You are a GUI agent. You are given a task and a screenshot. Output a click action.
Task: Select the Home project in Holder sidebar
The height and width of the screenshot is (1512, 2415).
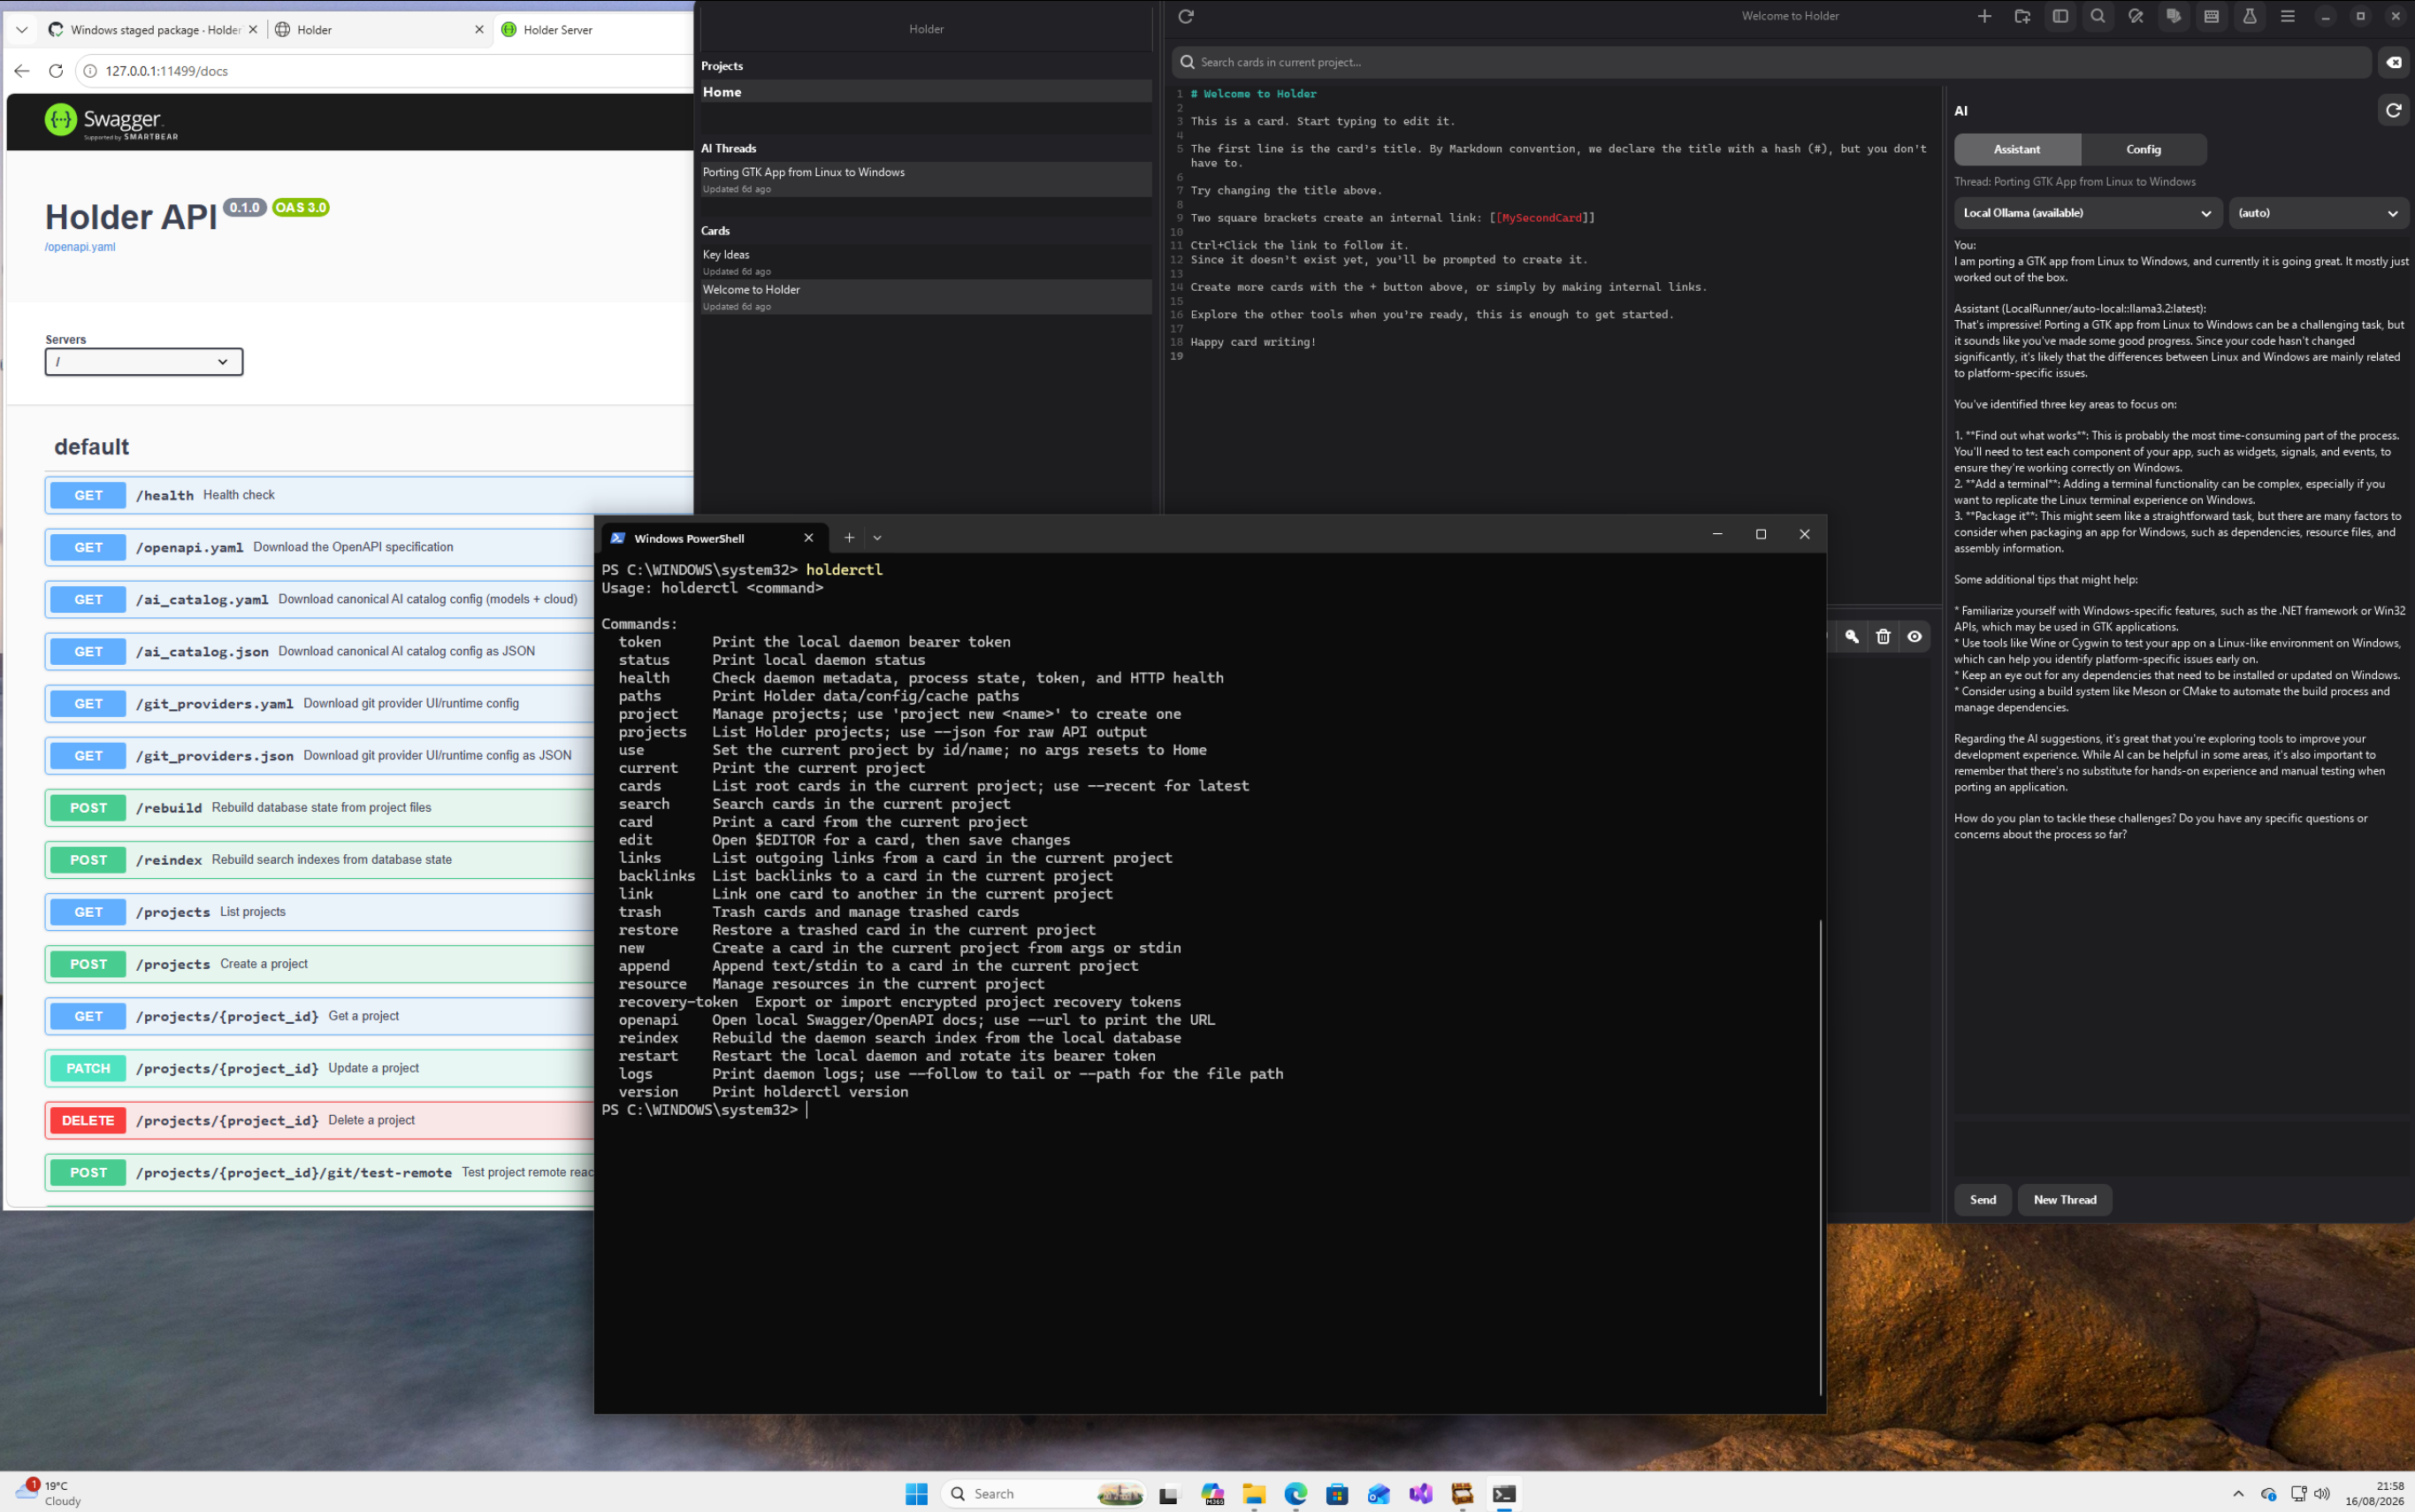[x=926, y=92]
